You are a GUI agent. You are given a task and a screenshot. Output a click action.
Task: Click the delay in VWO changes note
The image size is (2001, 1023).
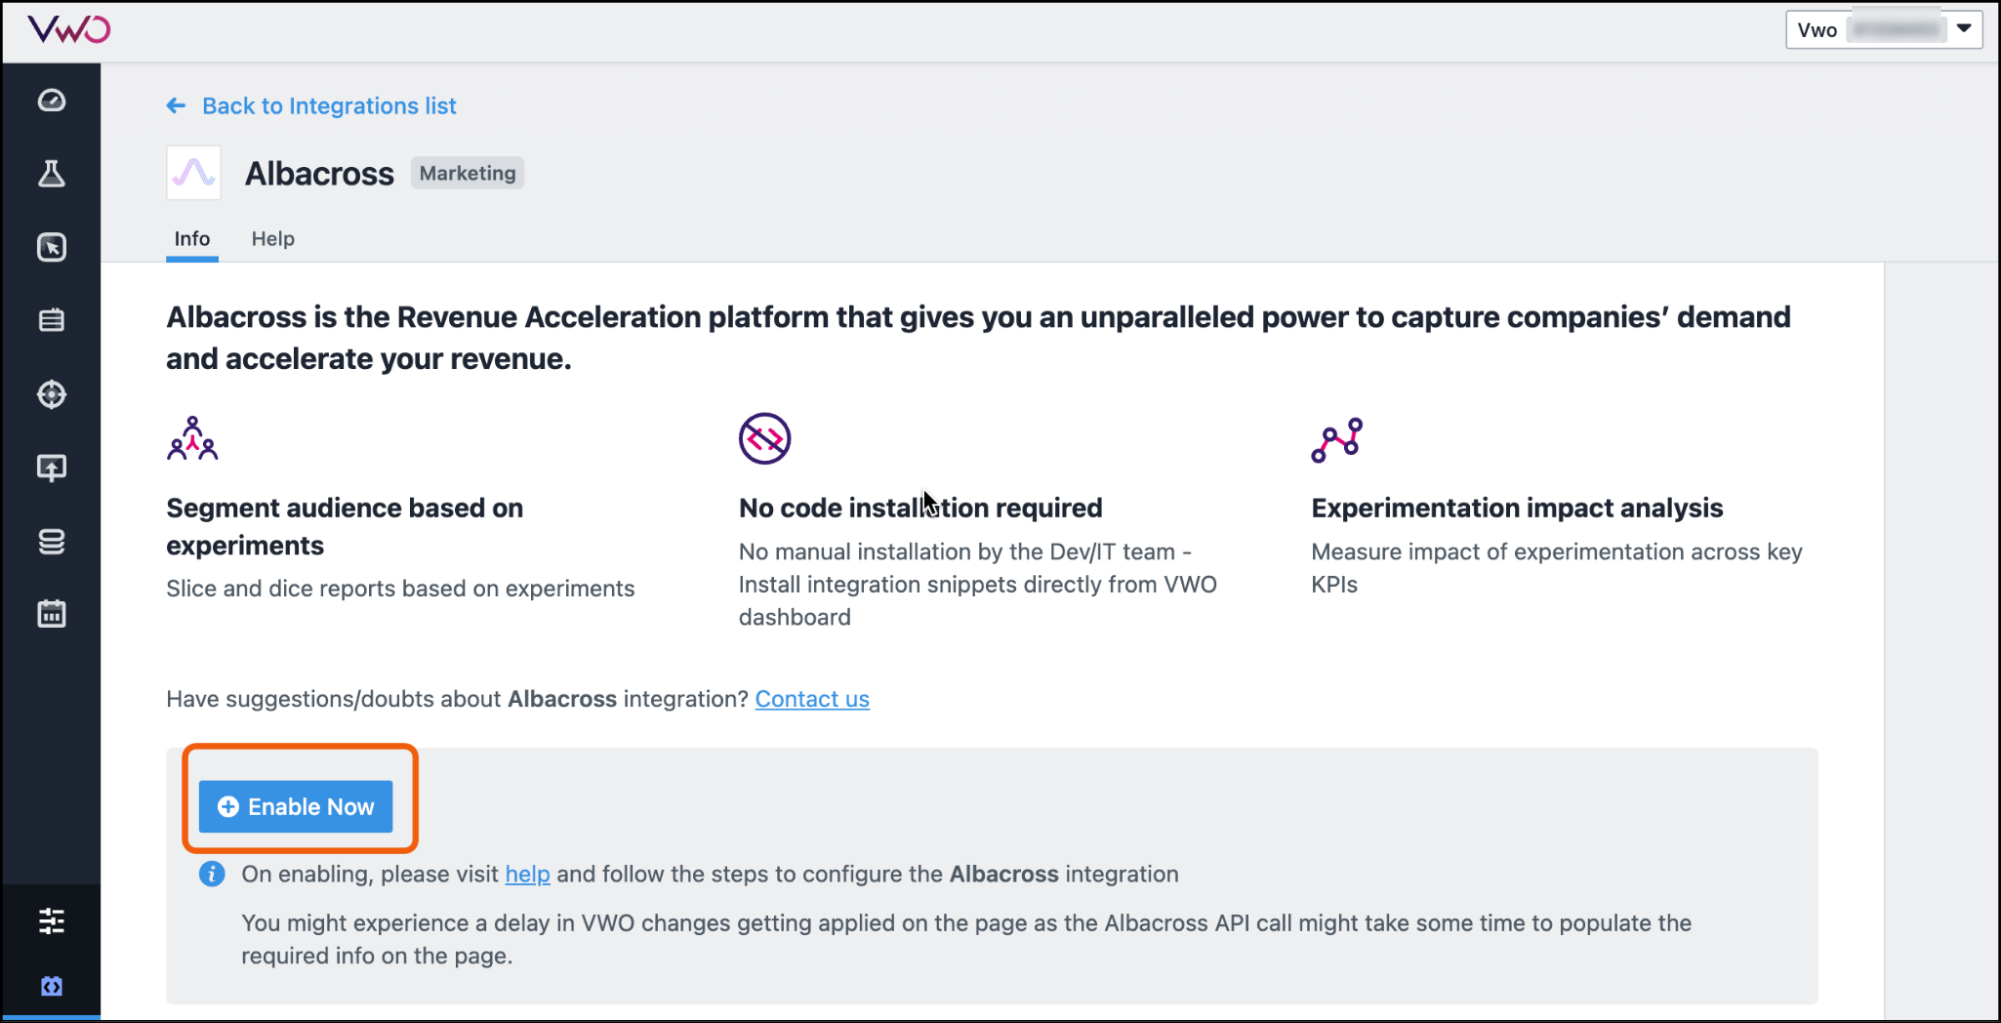coord(966,939)
